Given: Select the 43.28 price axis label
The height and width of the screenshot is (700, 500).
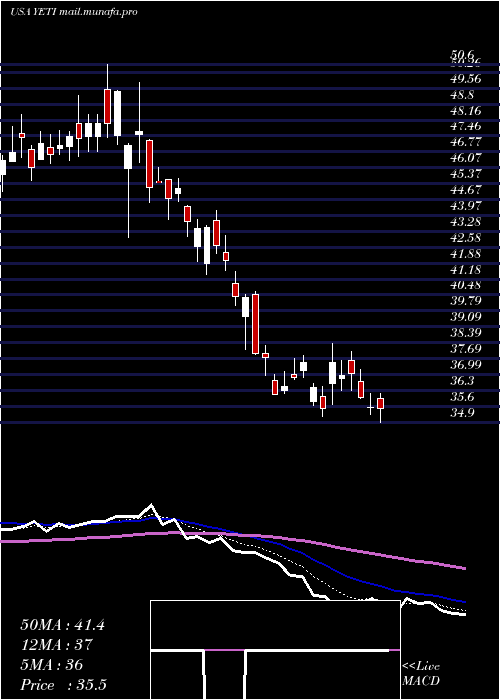Looking at the screenshot, I should [x=466, y=221].
